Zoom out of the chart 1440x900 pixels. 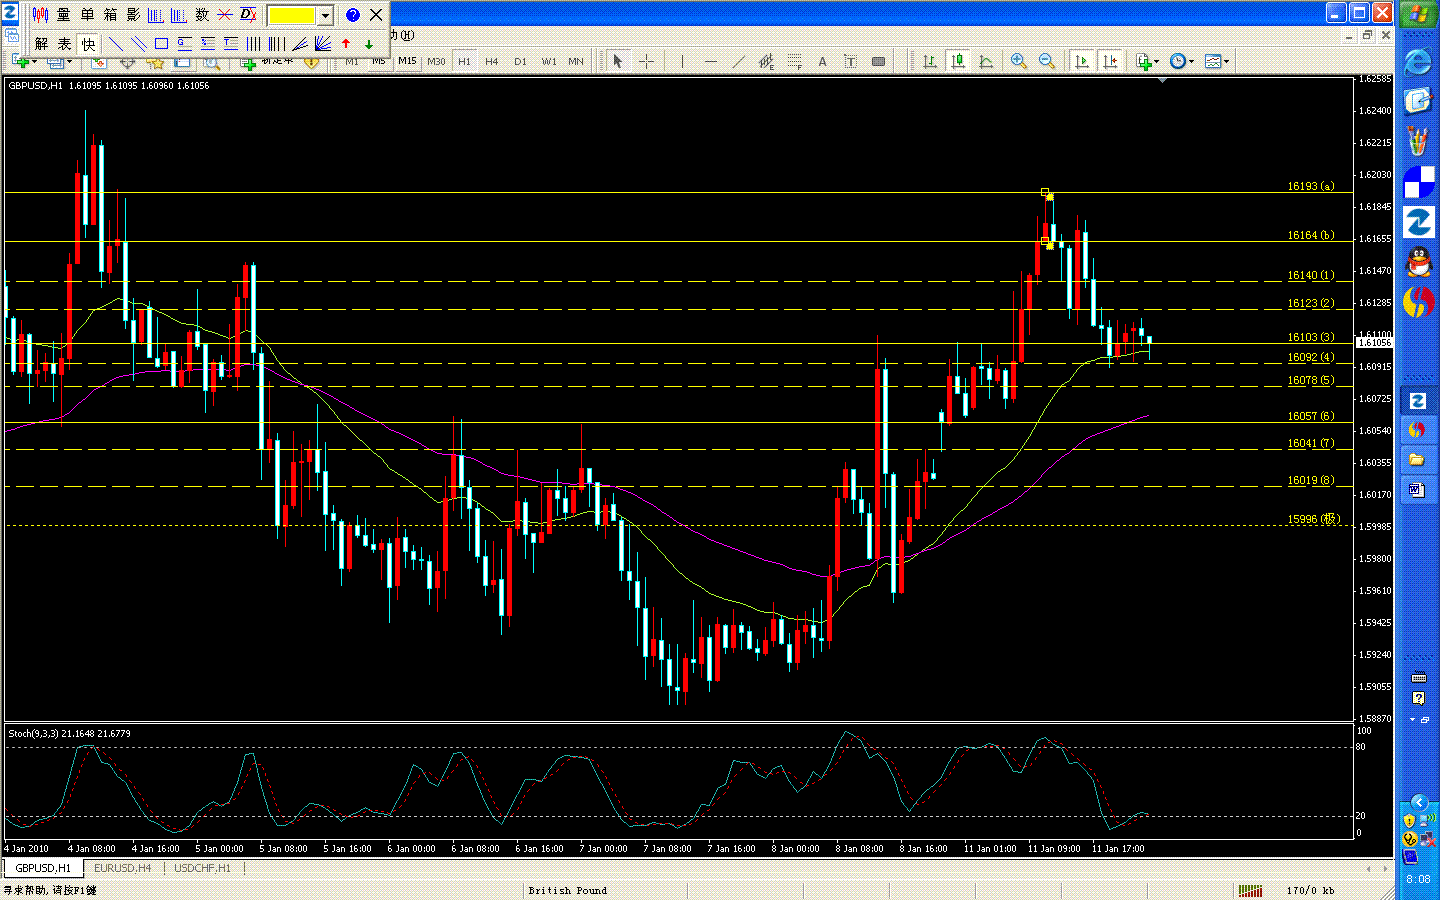(x=1046, y=61)
